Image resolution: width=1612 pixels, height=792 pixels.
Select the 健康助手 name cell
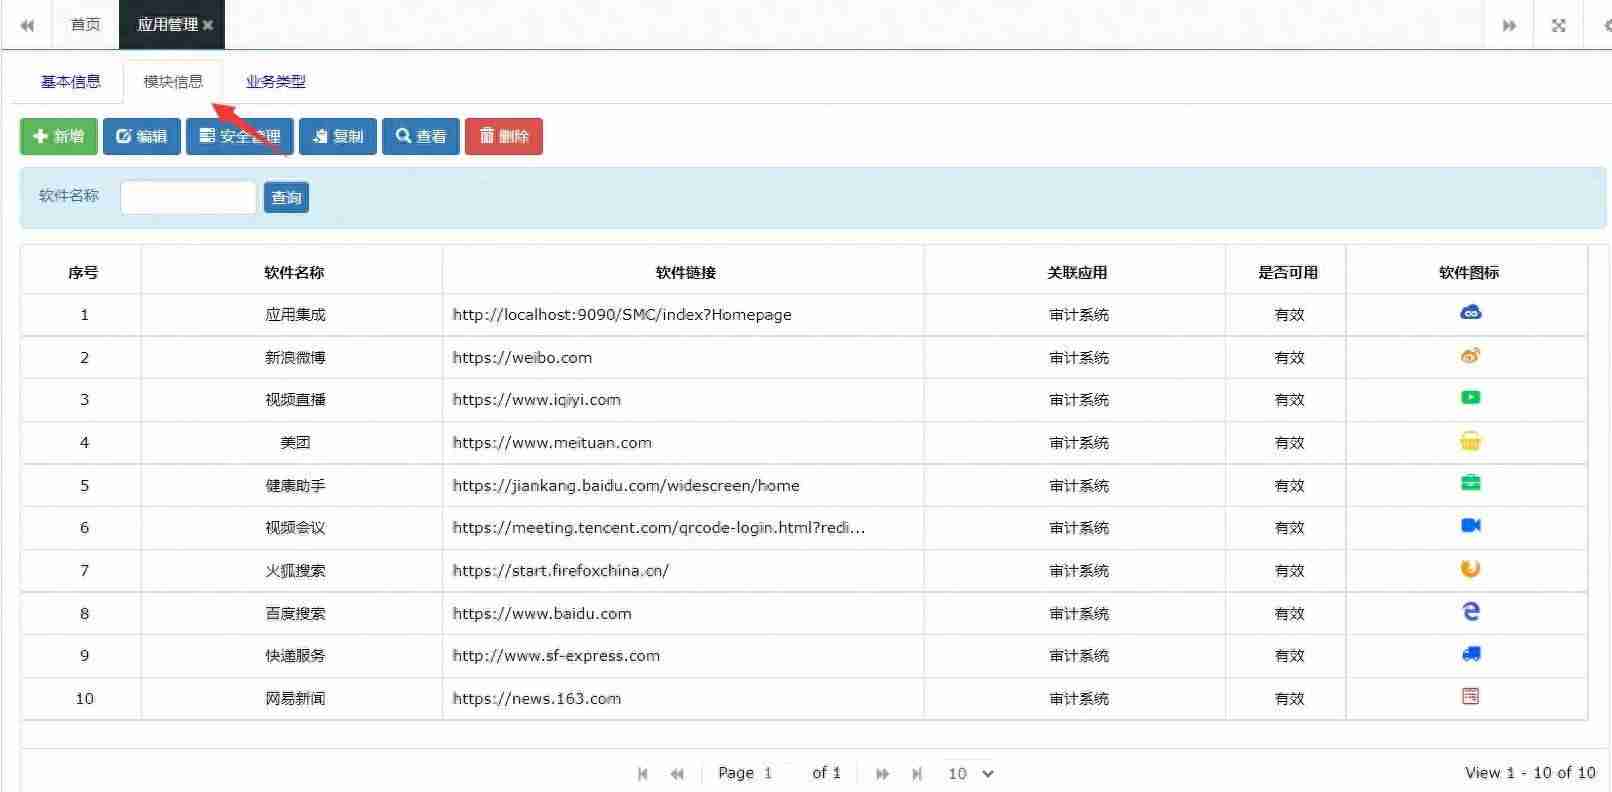(x=294, y=485)
